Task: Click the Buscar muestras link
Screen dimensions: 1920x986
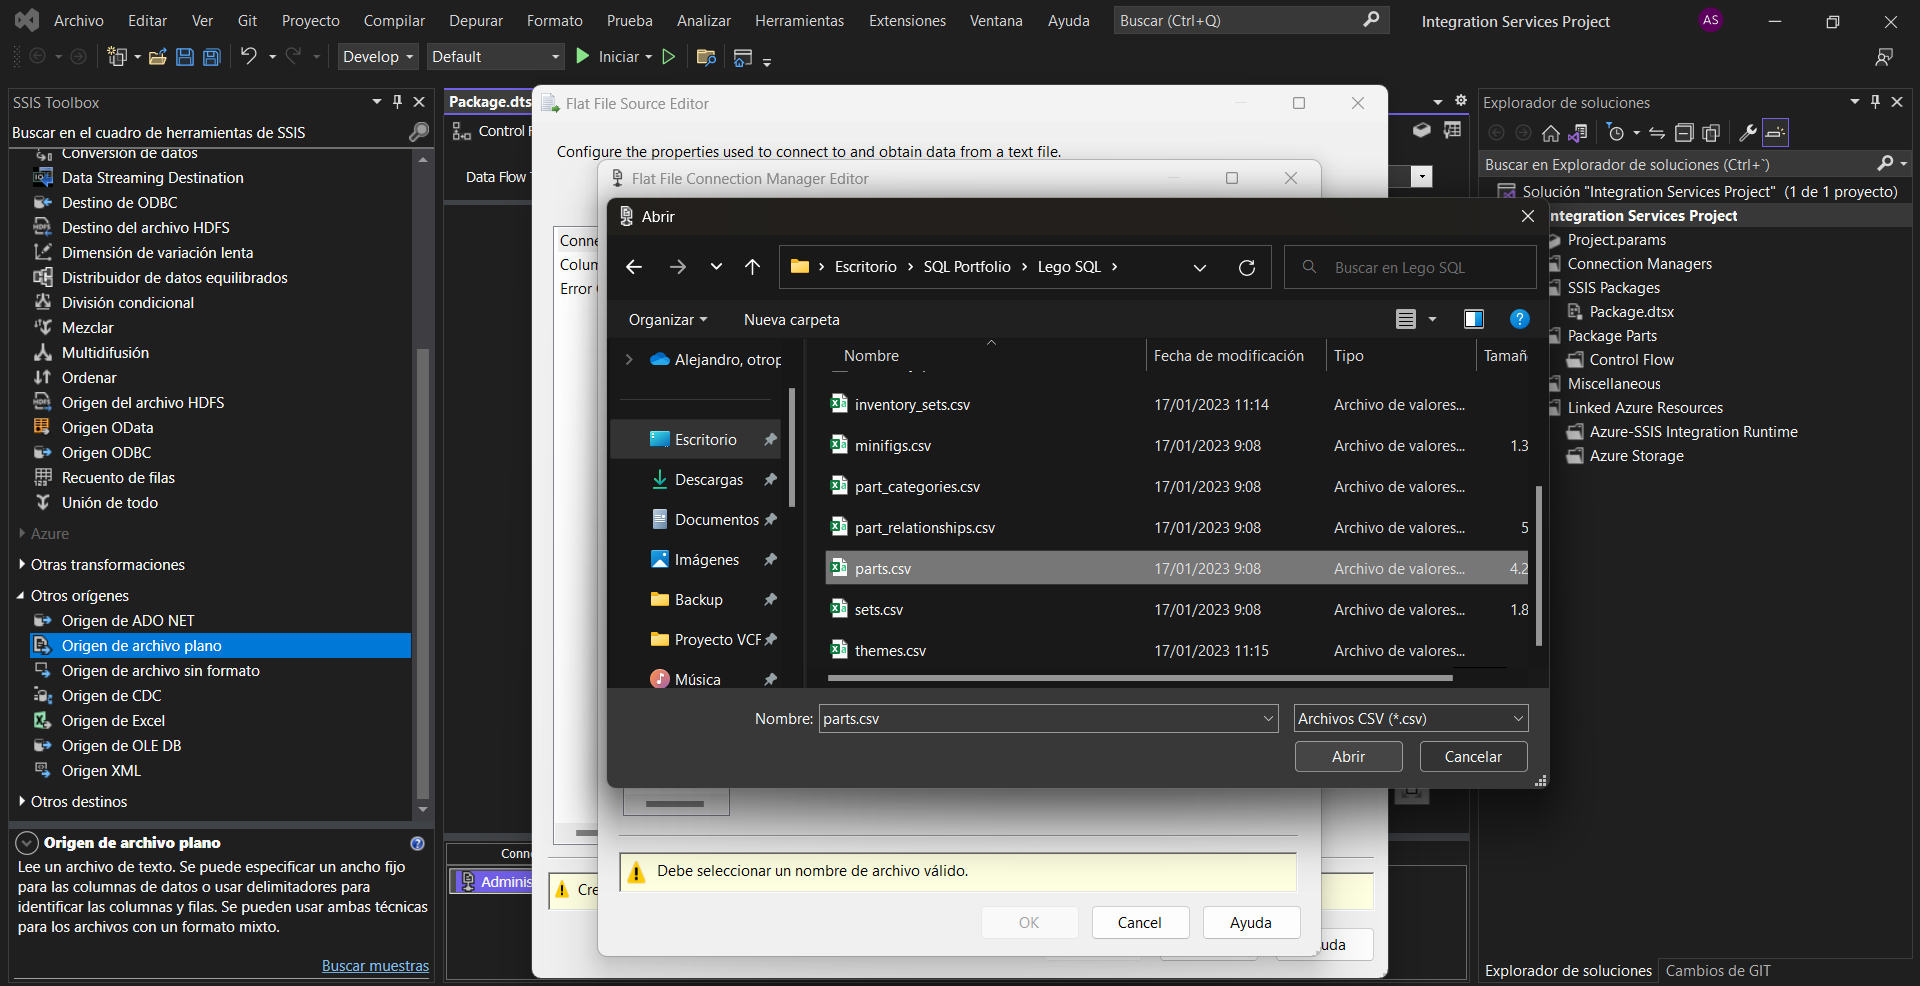Action: coord(375,966)
